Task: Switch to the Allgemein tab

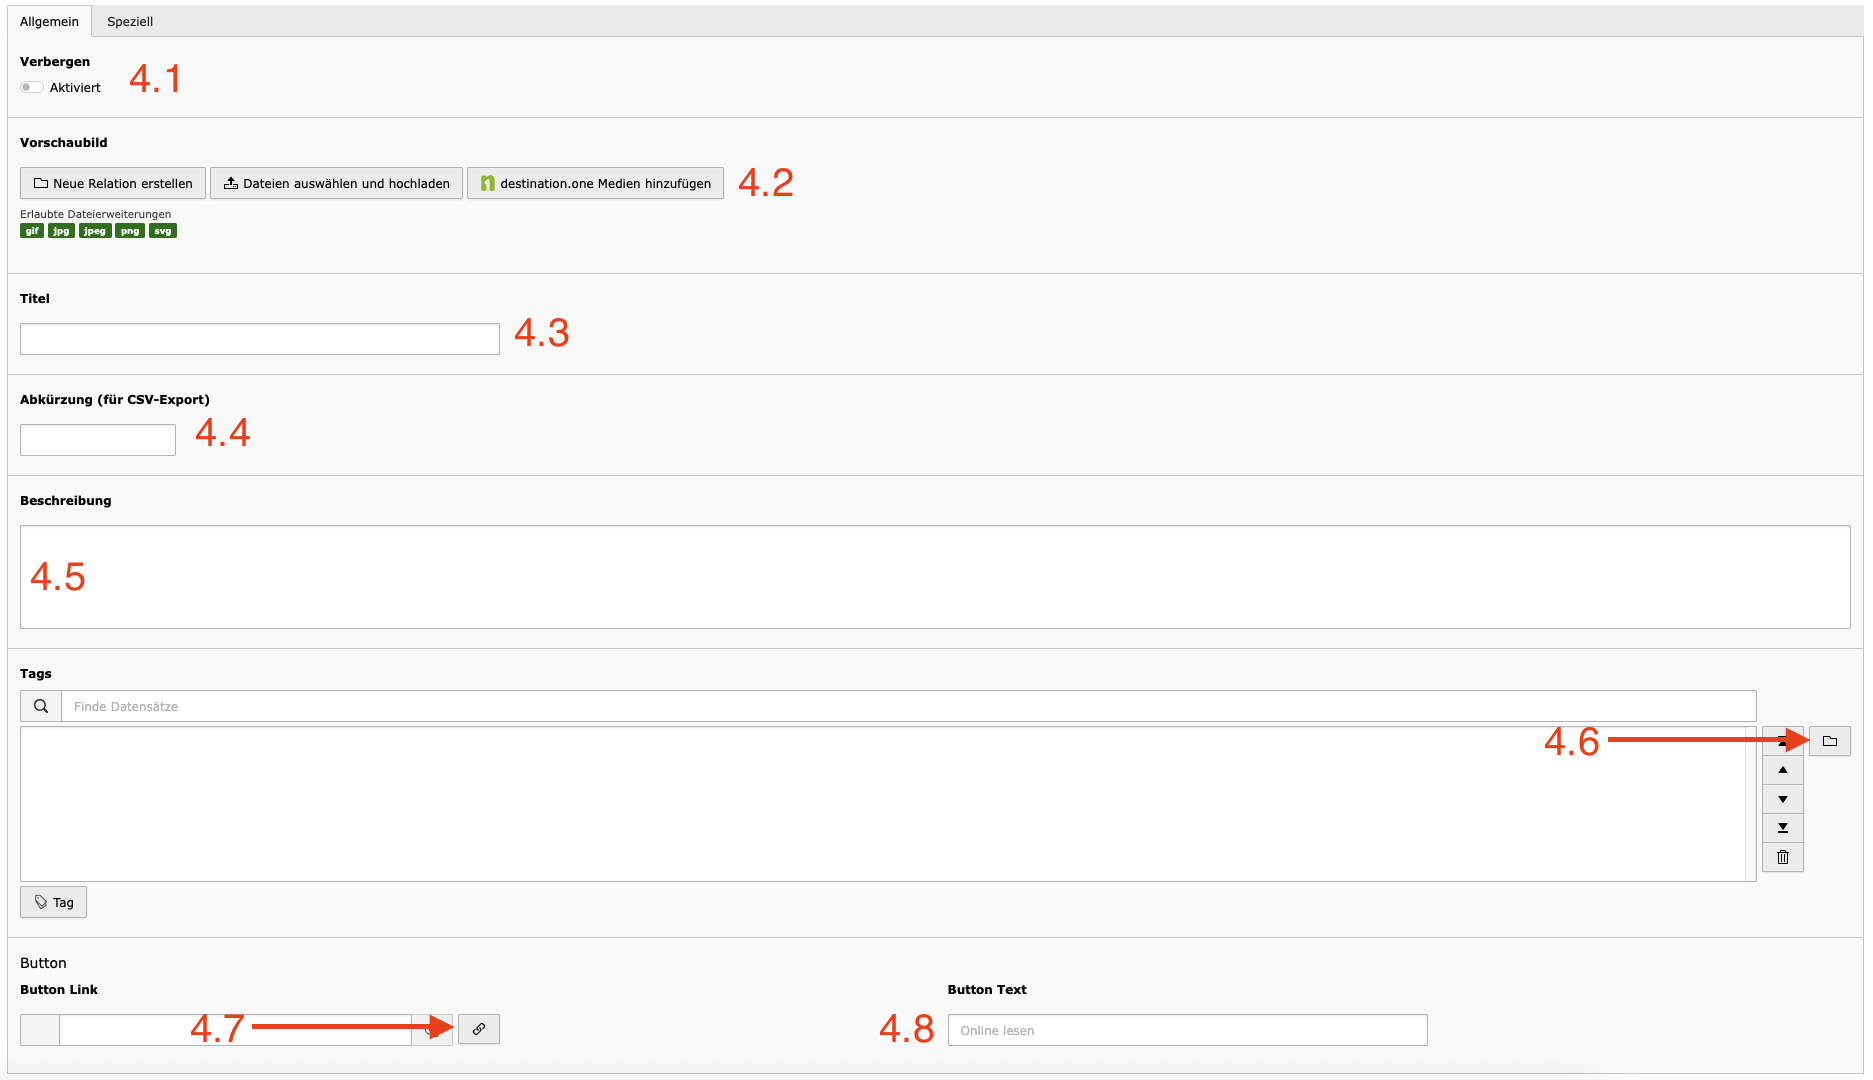Action: pos(49,21)
